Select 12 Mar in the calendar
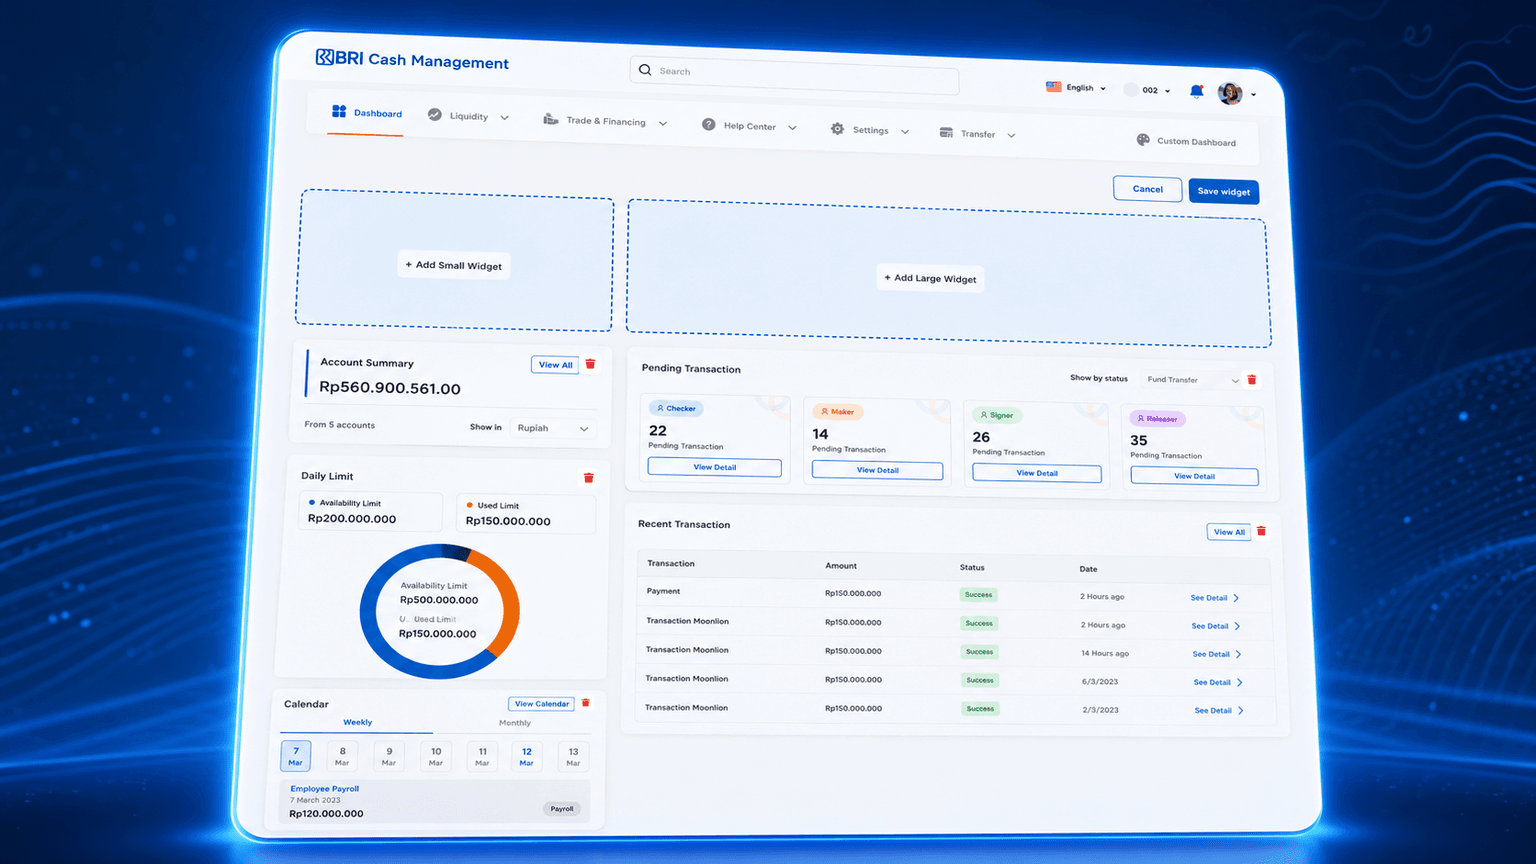The width and height of the screenshot is (1536, 864). (526, 756)
